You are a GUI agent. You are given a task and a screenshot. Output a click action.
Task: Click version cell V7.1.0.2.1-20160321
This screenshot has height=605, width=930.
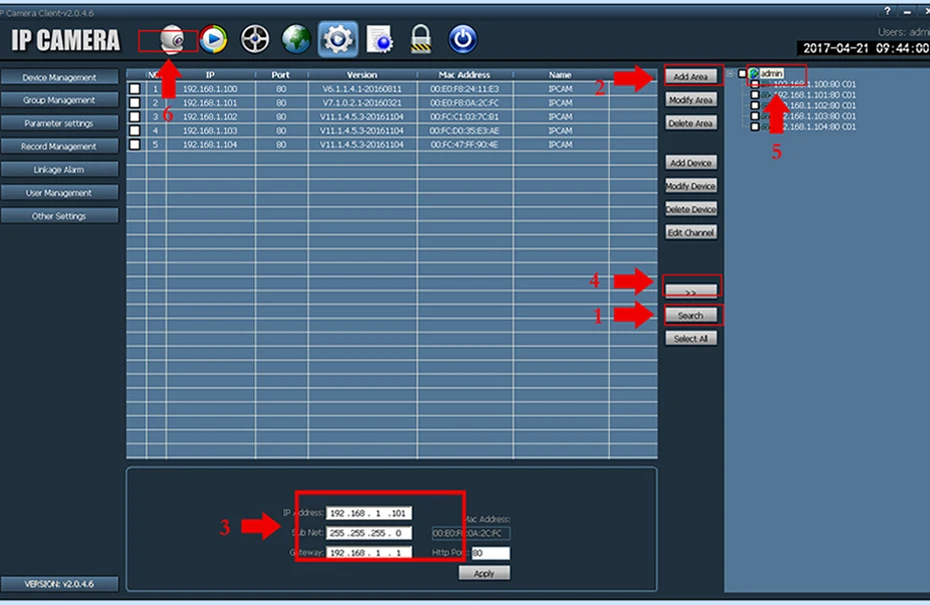(x=362, y=103)
